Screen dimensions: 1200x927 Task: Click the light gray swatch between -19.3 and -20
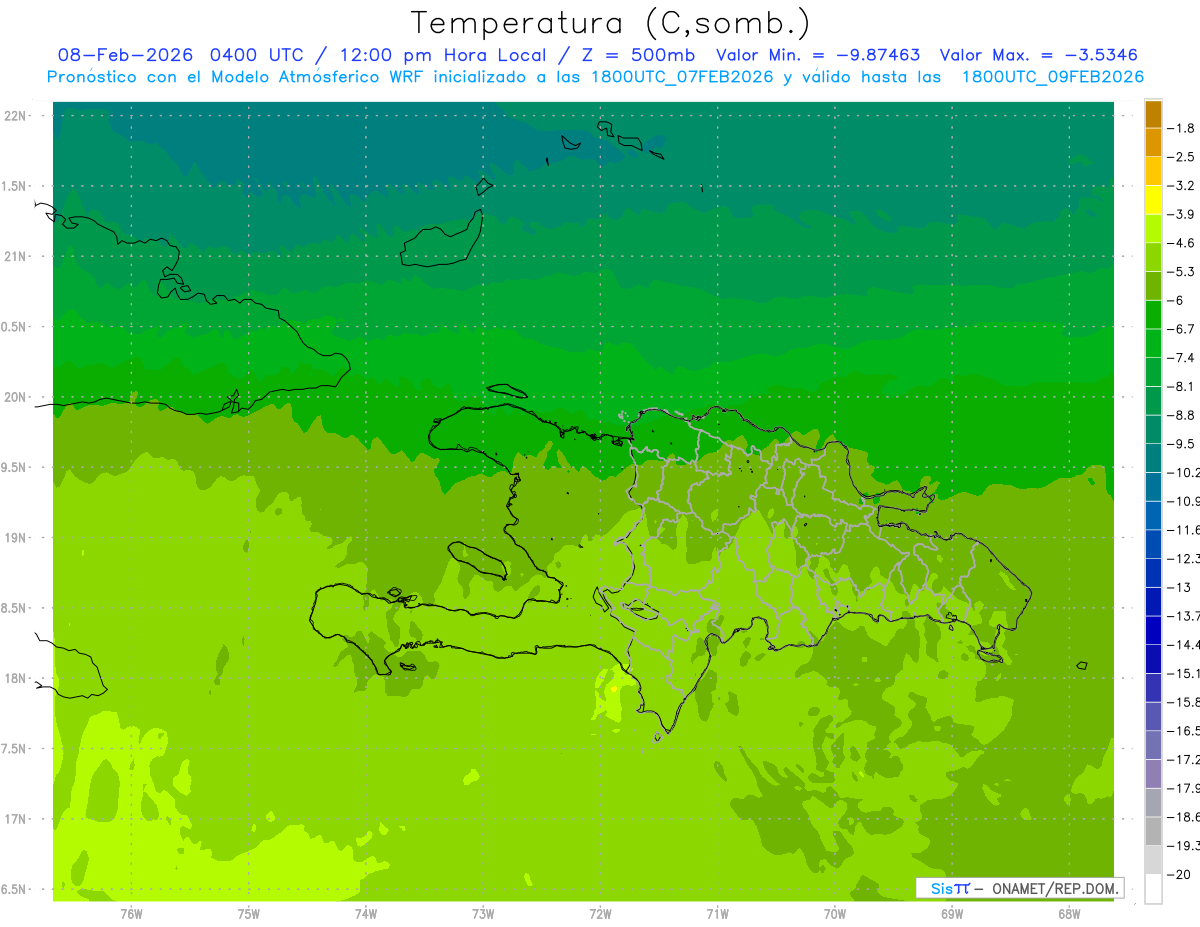1153,859
